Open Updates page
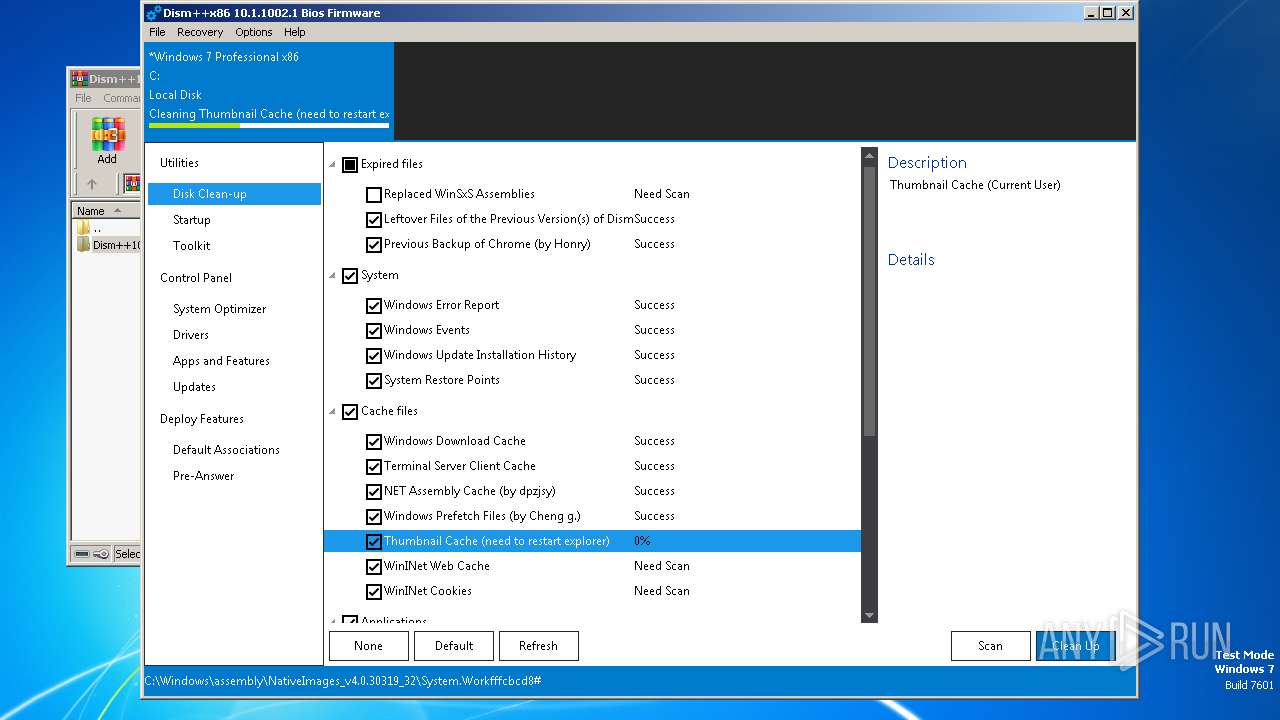1280x720 pixels. [x=194, y=387]
